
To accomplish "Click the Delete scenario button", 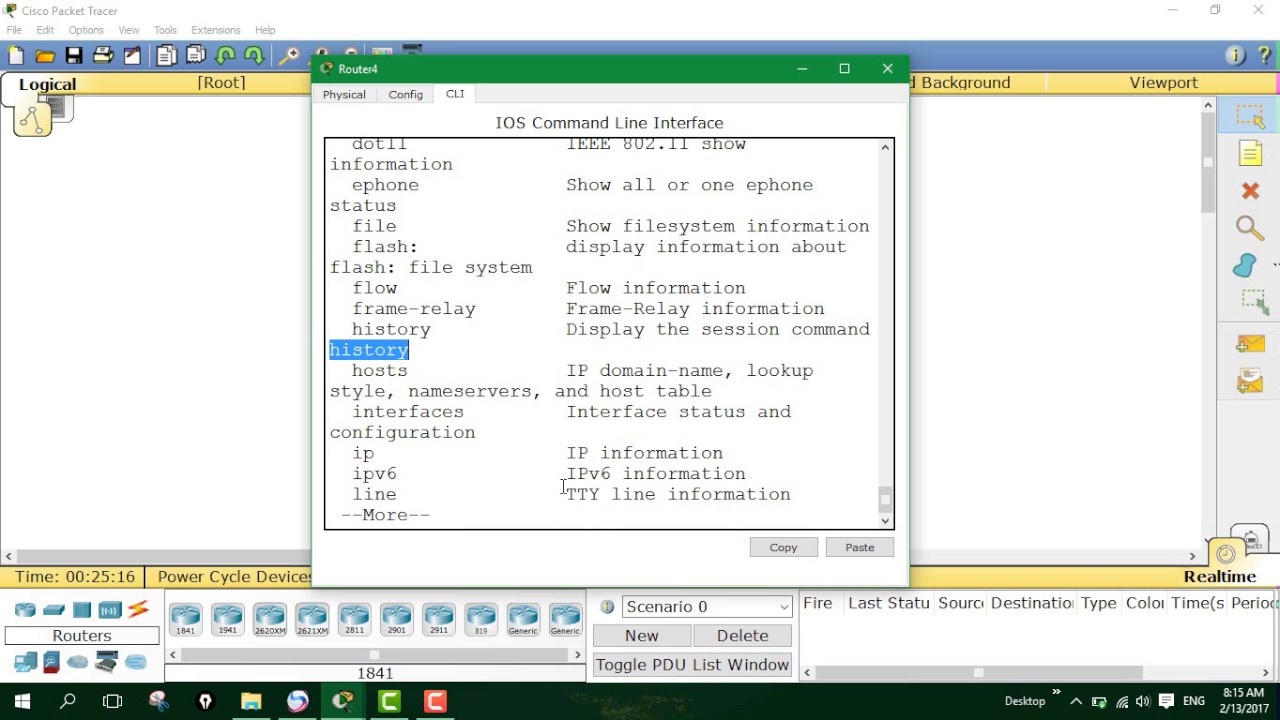I will (x=742, y=636).
